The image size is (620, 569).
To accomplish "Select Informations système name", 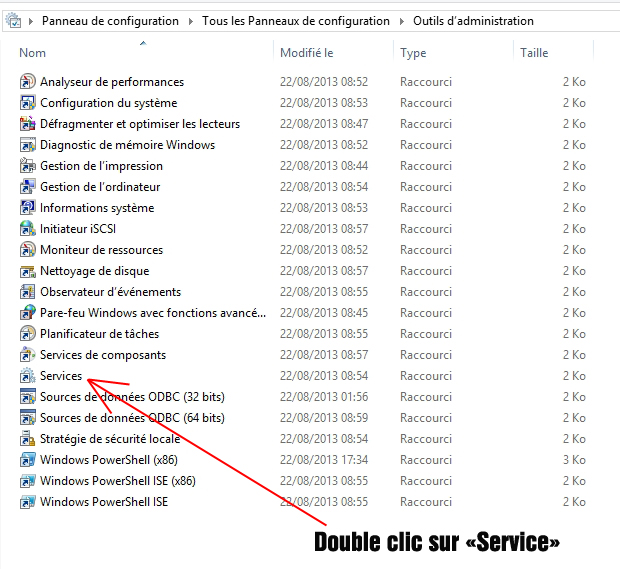I will click(97, 208).
